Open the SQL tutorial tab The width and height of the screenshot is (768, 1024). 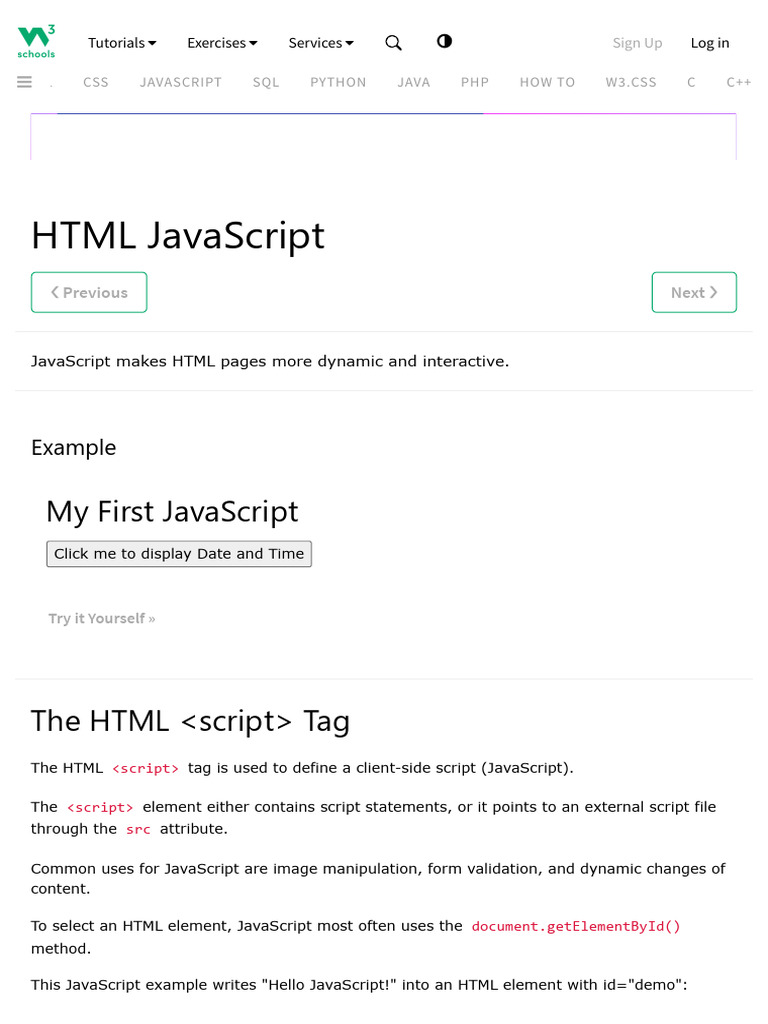click(266, 82)
